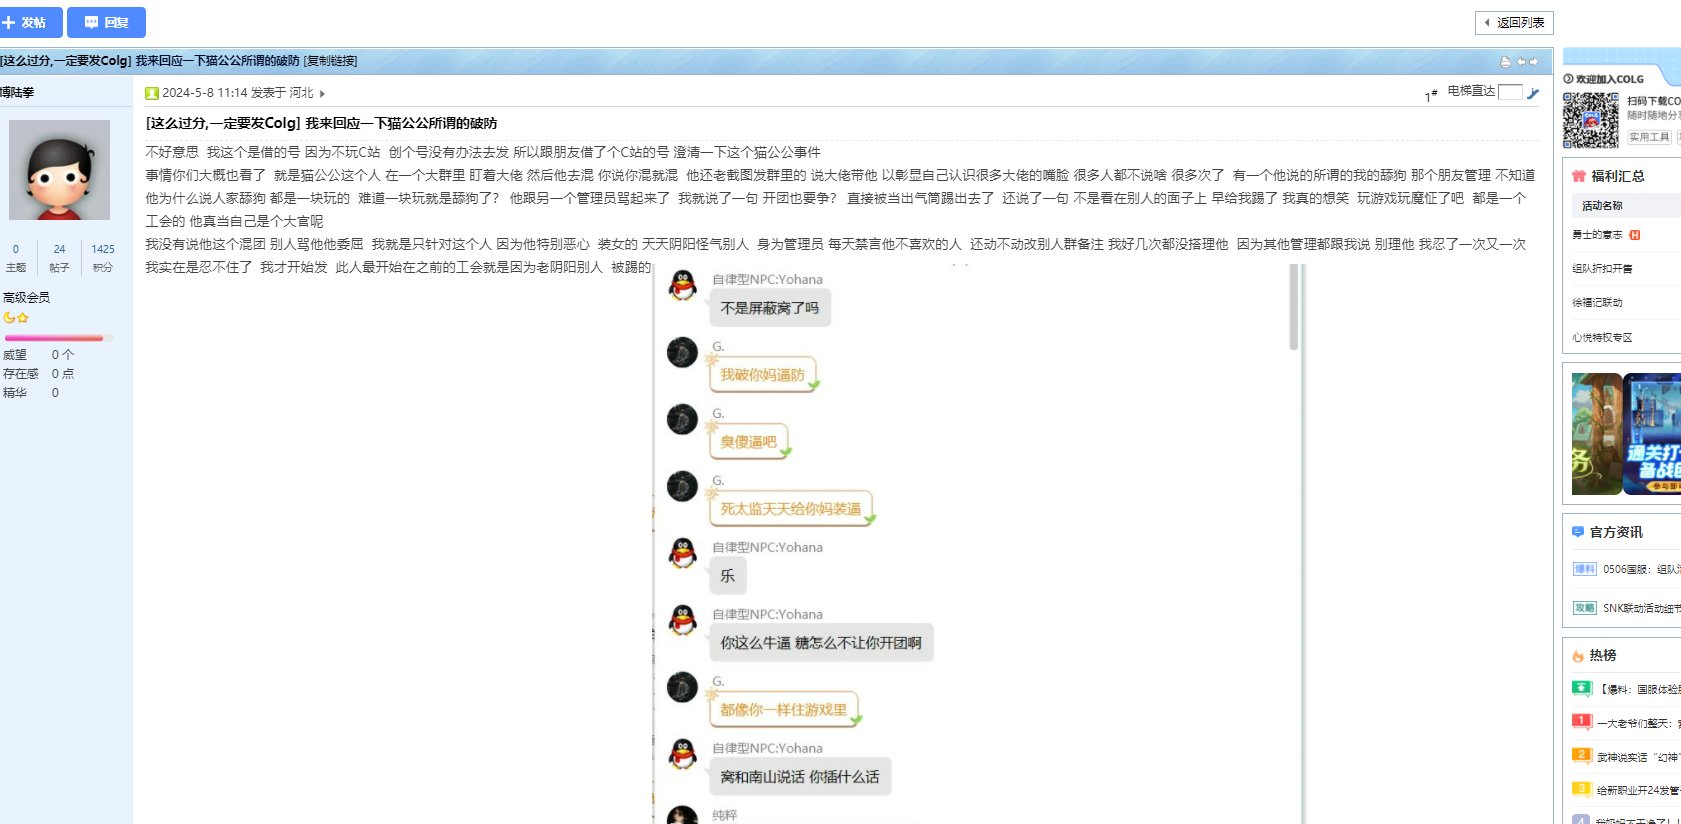Click the red rank 1 badge
The image size is (1681, 824).
[1581, 721]
